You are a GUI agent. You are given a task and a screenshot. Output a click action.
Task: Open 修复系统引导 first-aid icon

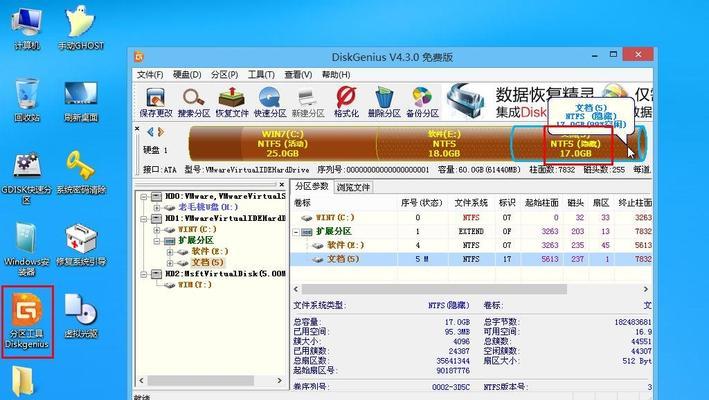pyautogui.click(x=81, y=244)
